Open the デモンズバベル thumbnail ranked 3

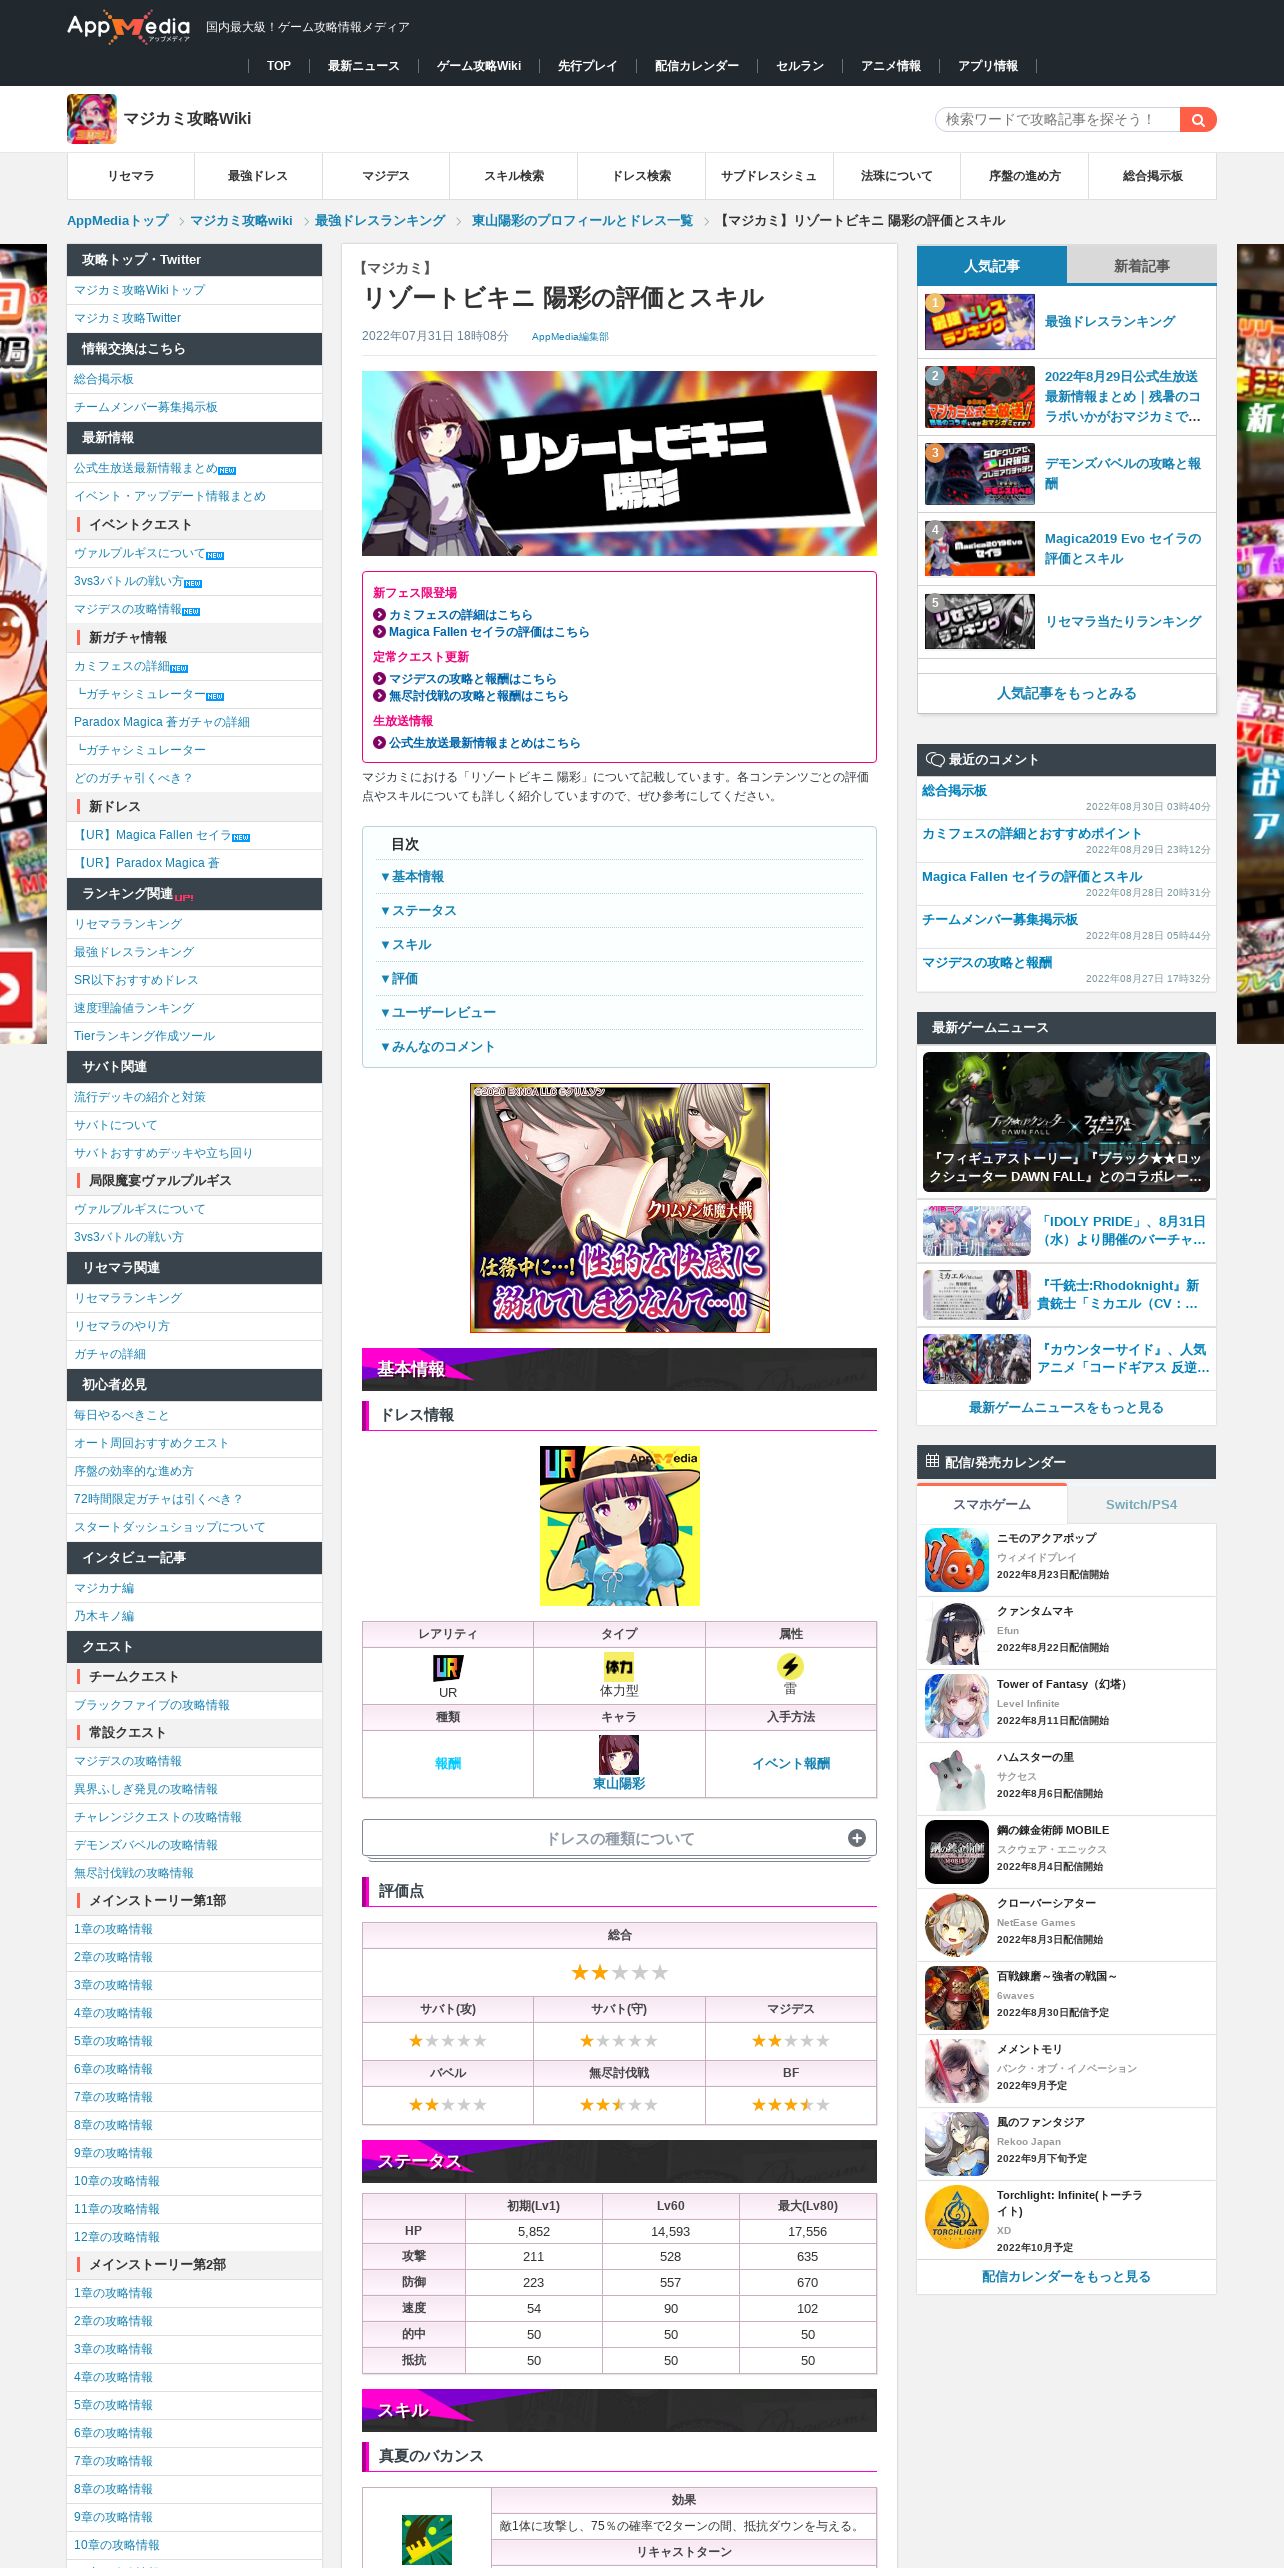tap(980, 474)
